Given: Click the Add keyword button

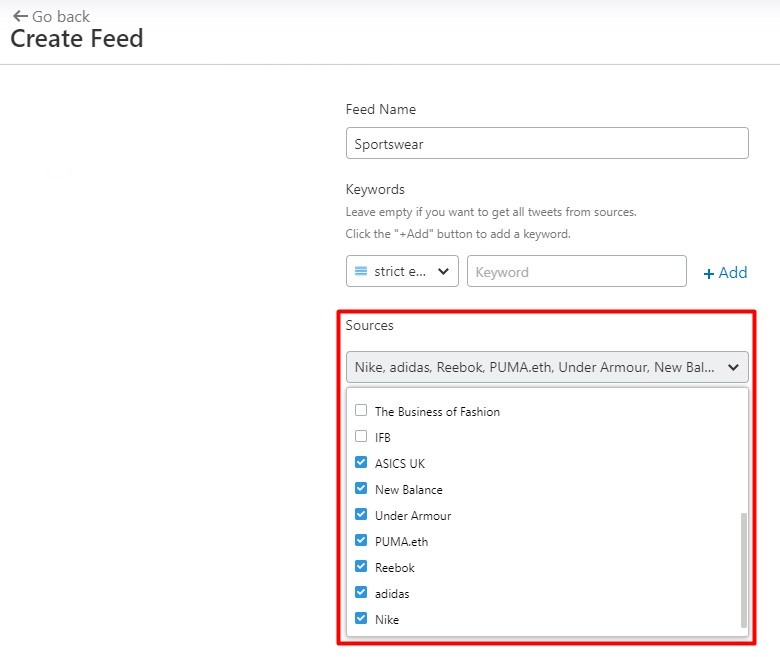Looking at the screenshot, I should point(725,273).
